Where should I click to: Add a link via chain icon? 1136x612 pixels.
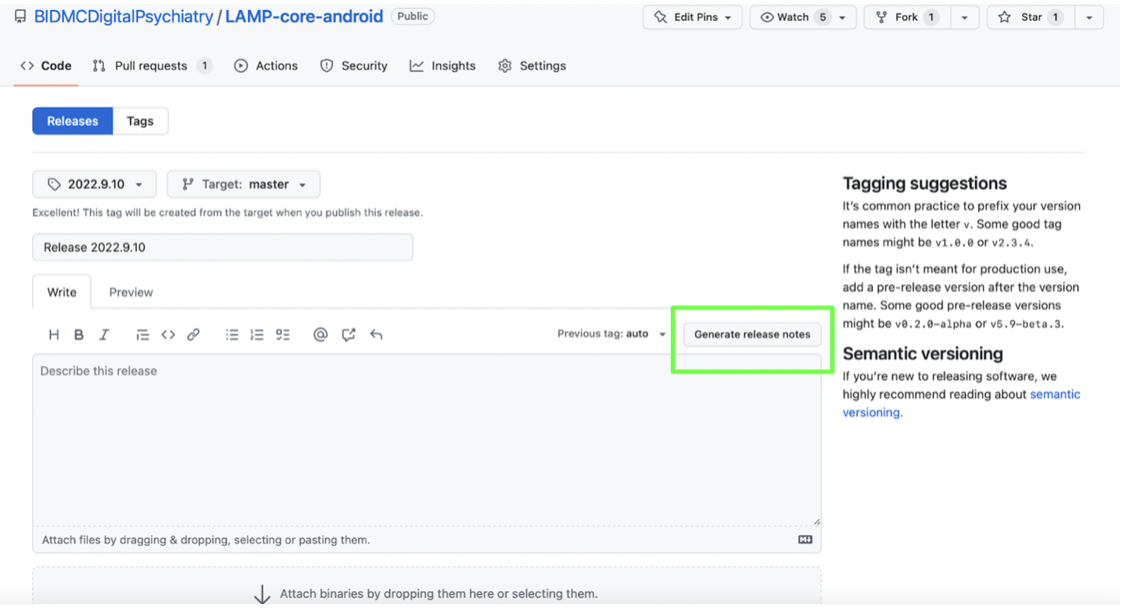pos(193,335)
